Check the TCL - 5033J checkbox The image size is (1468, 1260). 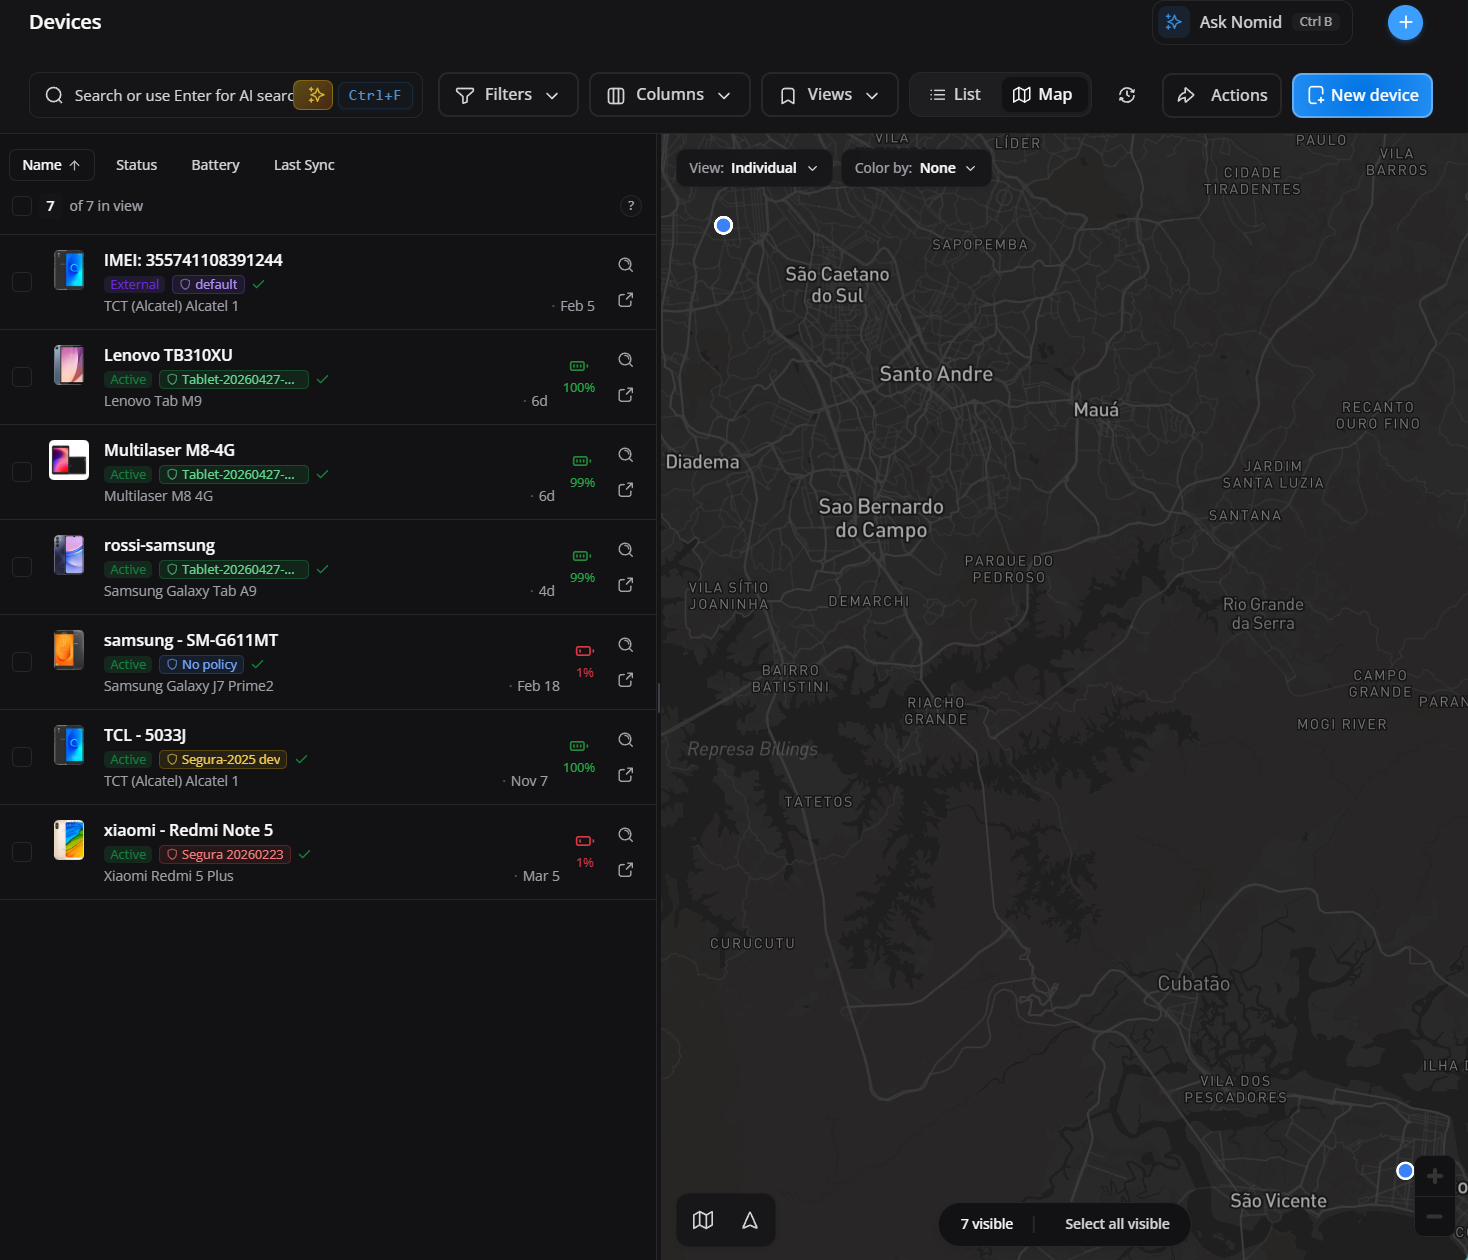(x=22, y=757)
